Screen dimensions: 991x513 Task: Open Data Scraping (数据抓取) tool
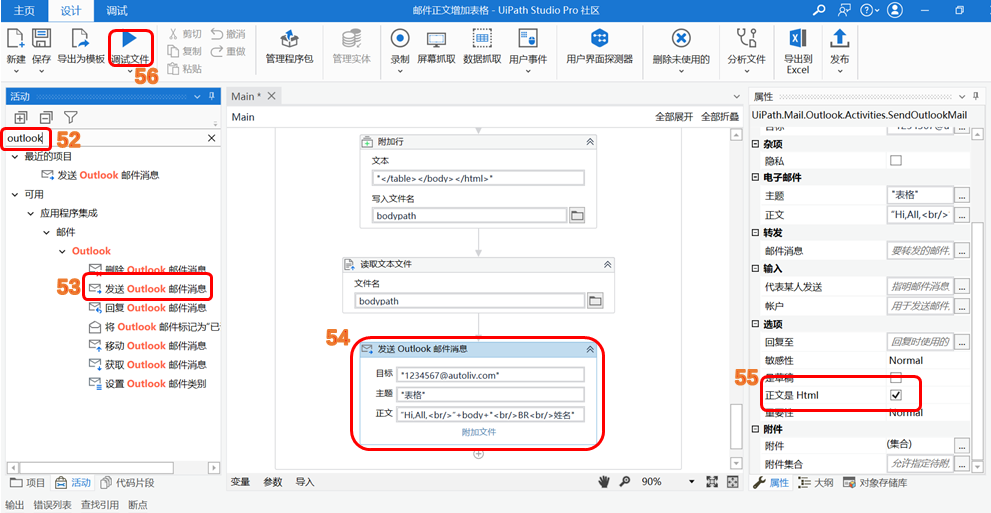482,39
